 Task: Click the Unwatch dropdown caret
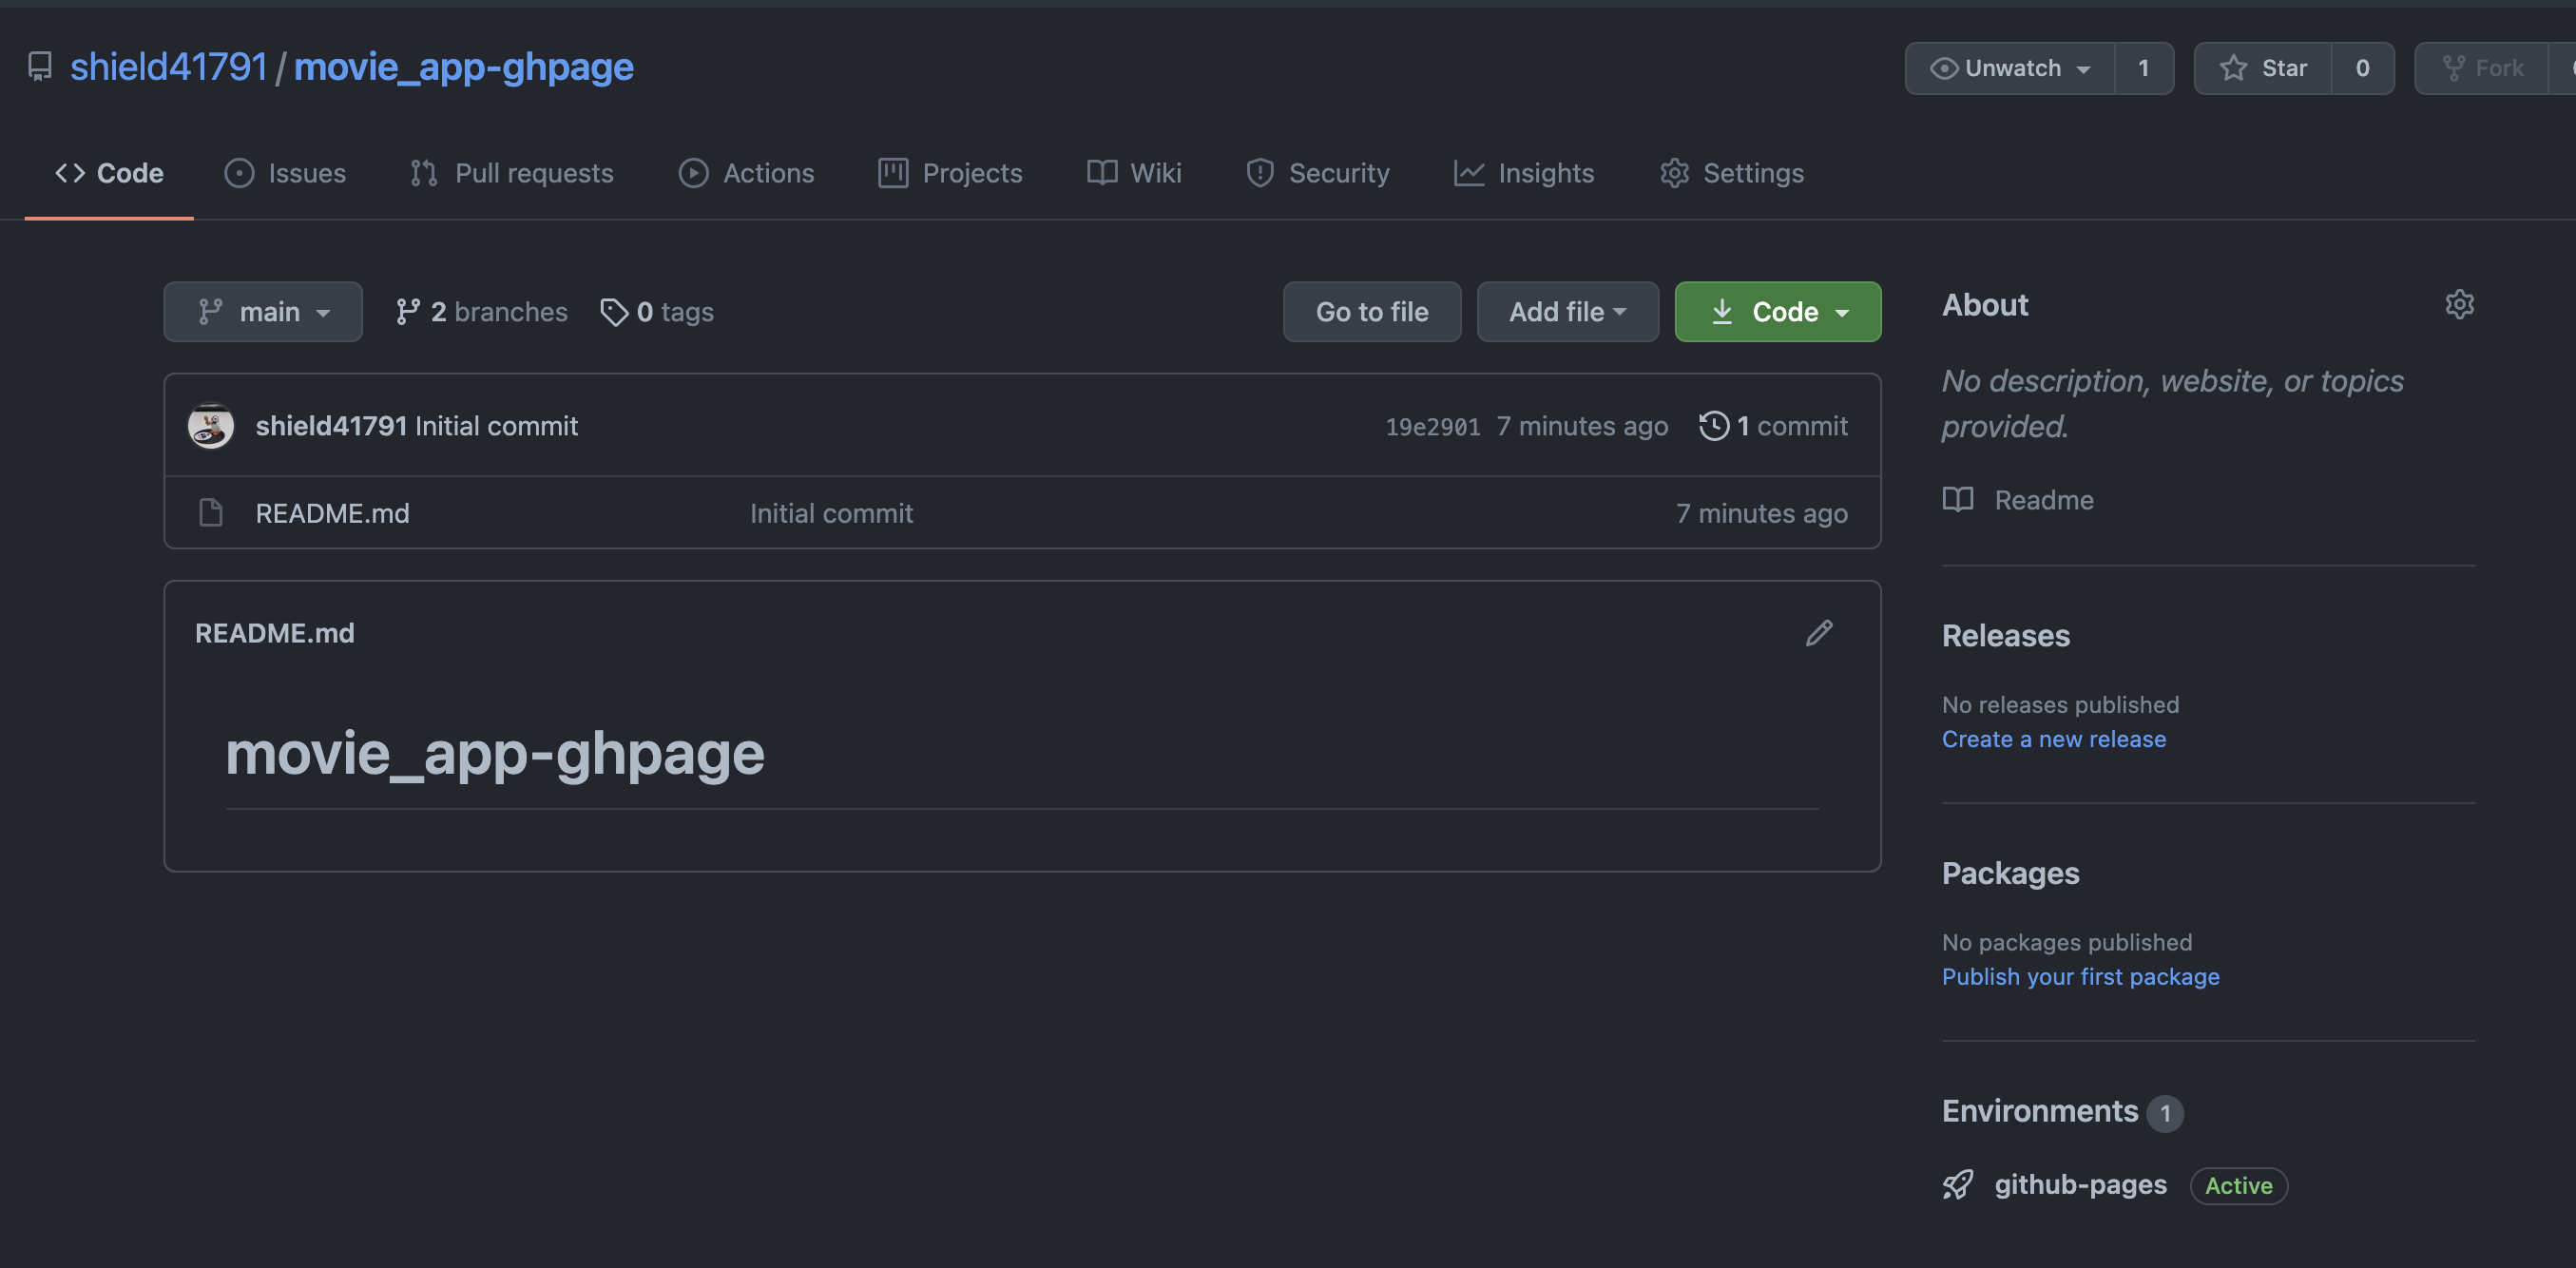tap(2083, 69)
